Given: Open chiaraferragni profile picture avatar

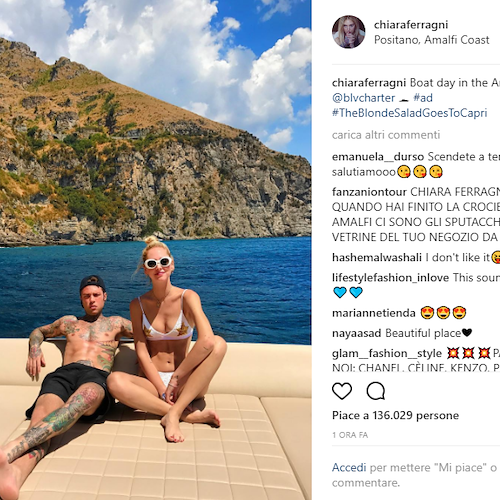Looking at the screenshot, I should (348, 32).
